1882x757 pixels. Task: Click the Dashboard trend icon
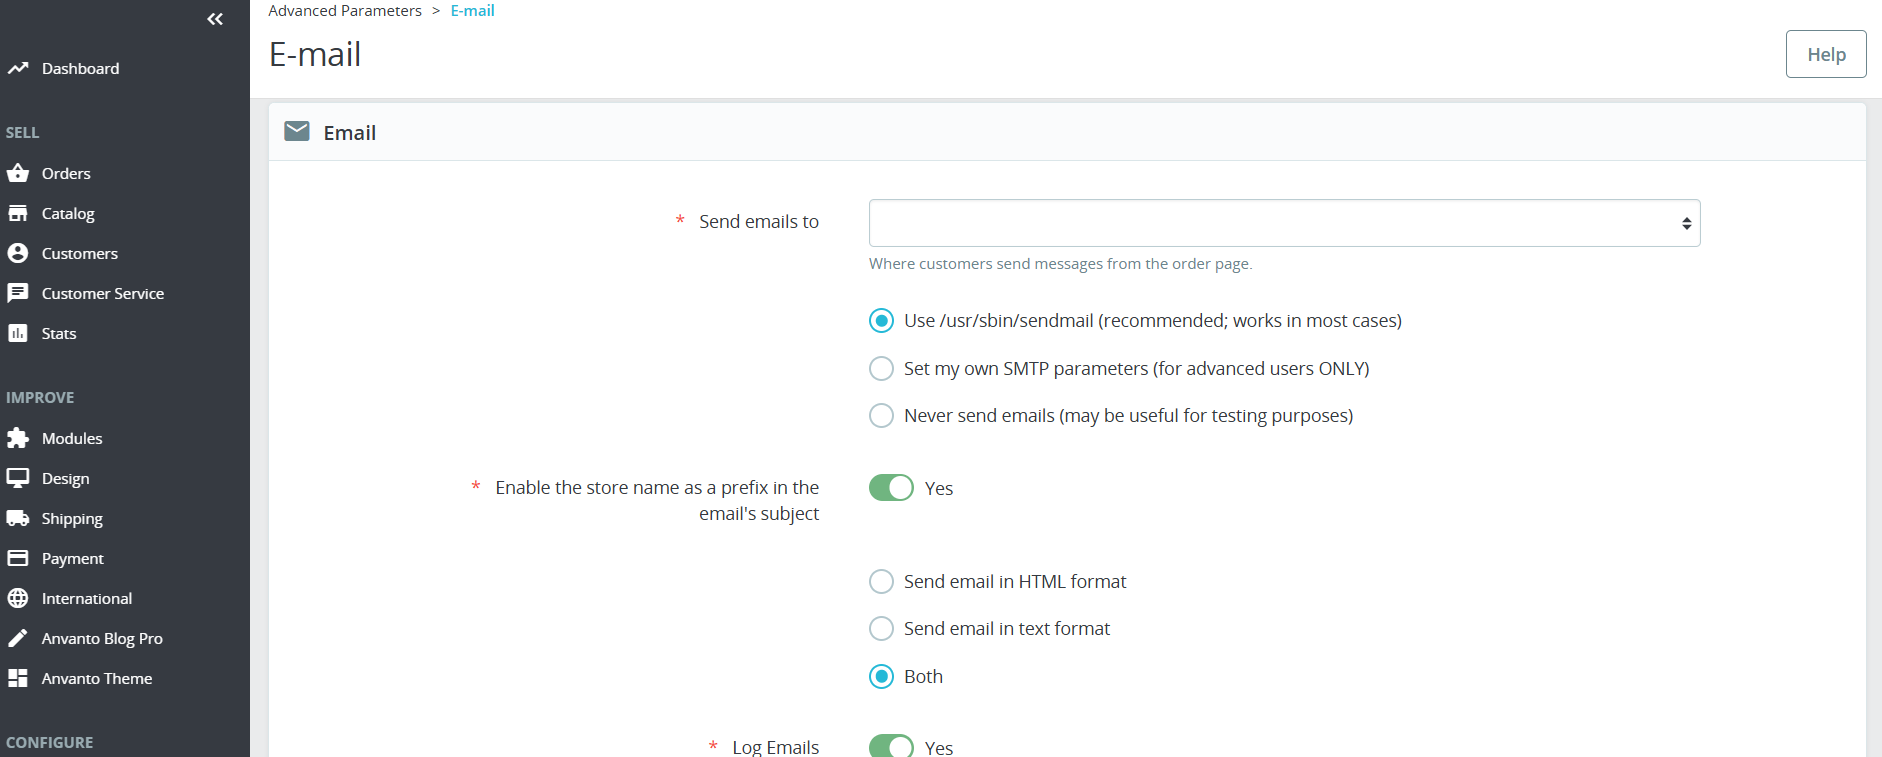click(18, 68)
